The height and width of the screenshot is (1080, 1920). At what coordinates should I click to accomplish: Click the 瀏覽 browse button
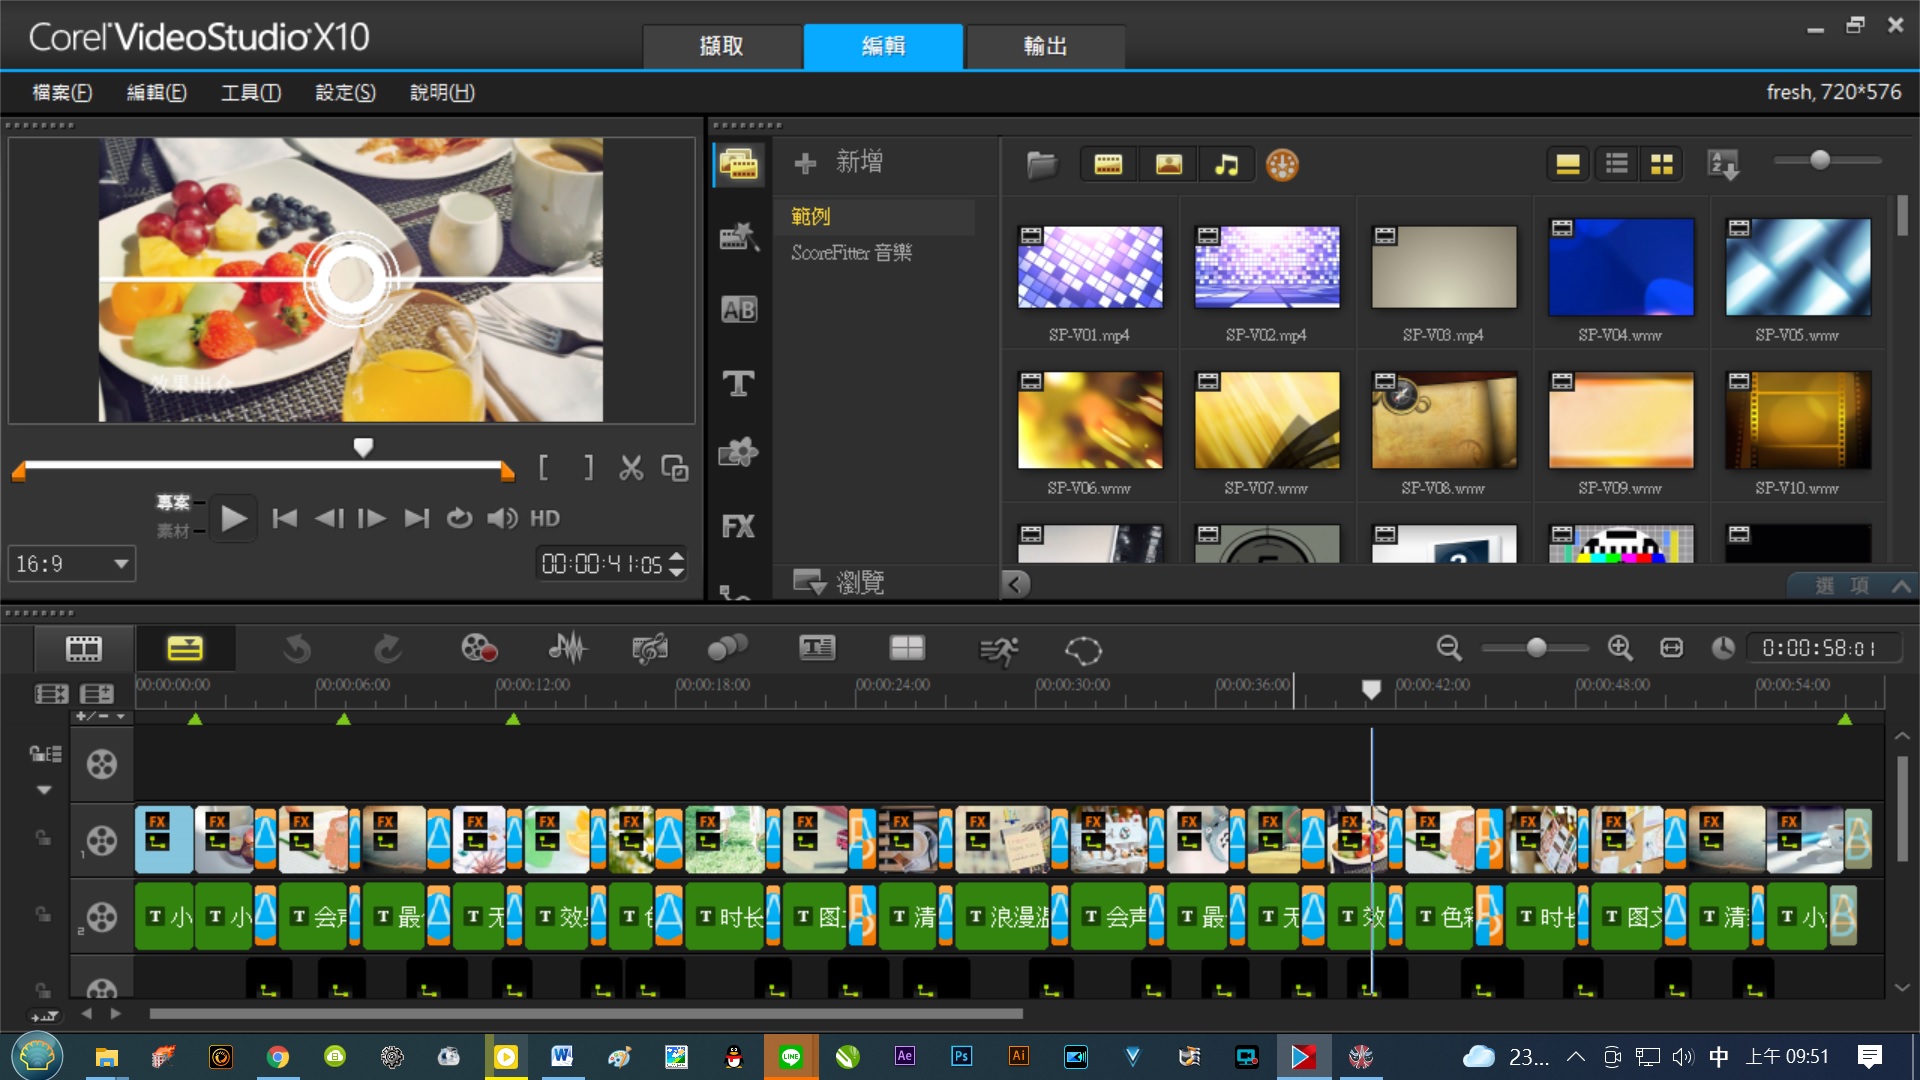tap(838, 582)
